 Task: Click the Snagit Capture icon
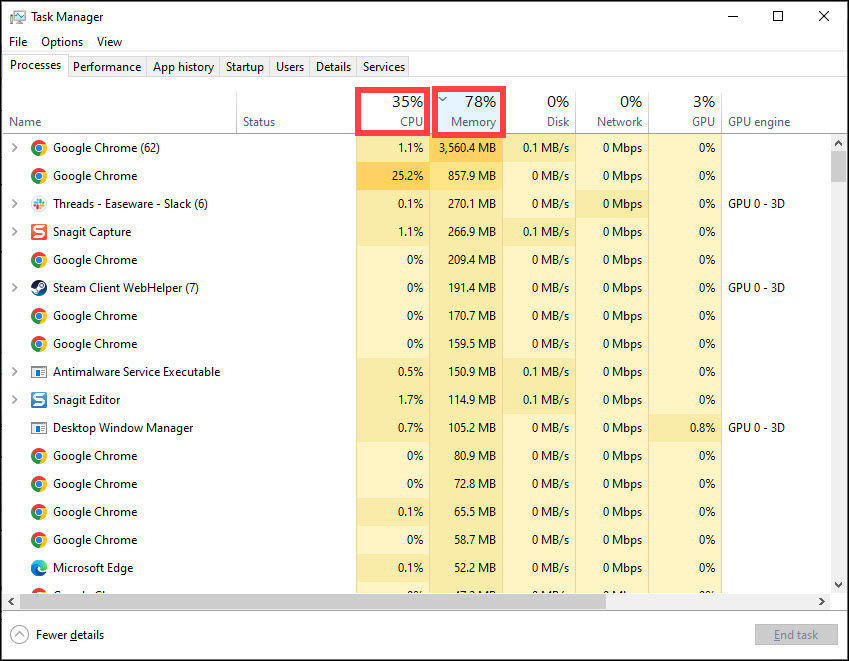38,231
